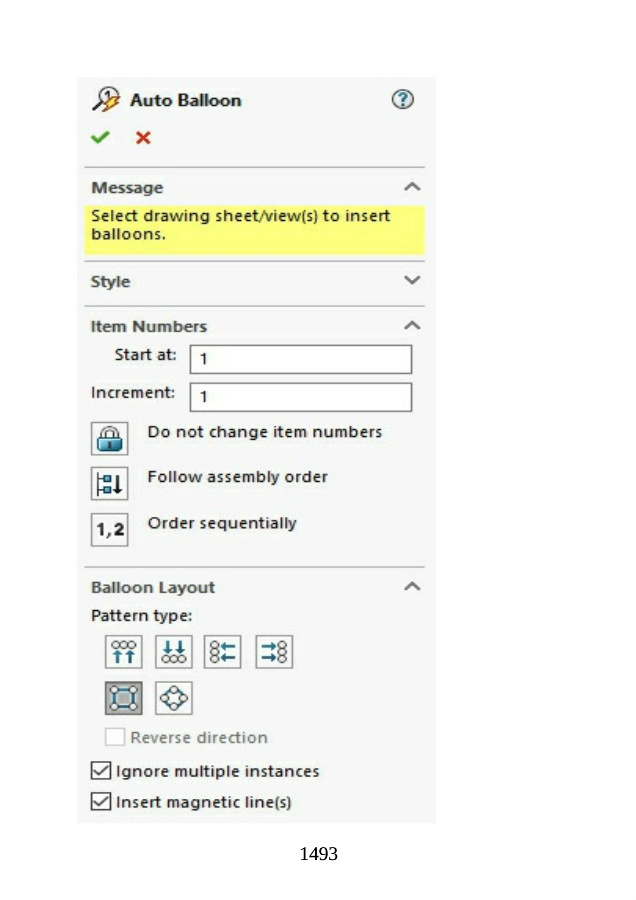Click the 'Start at' input field
The height and width of the screenshot is (900, 636).
pyautogui.click(x=300, y=359)
